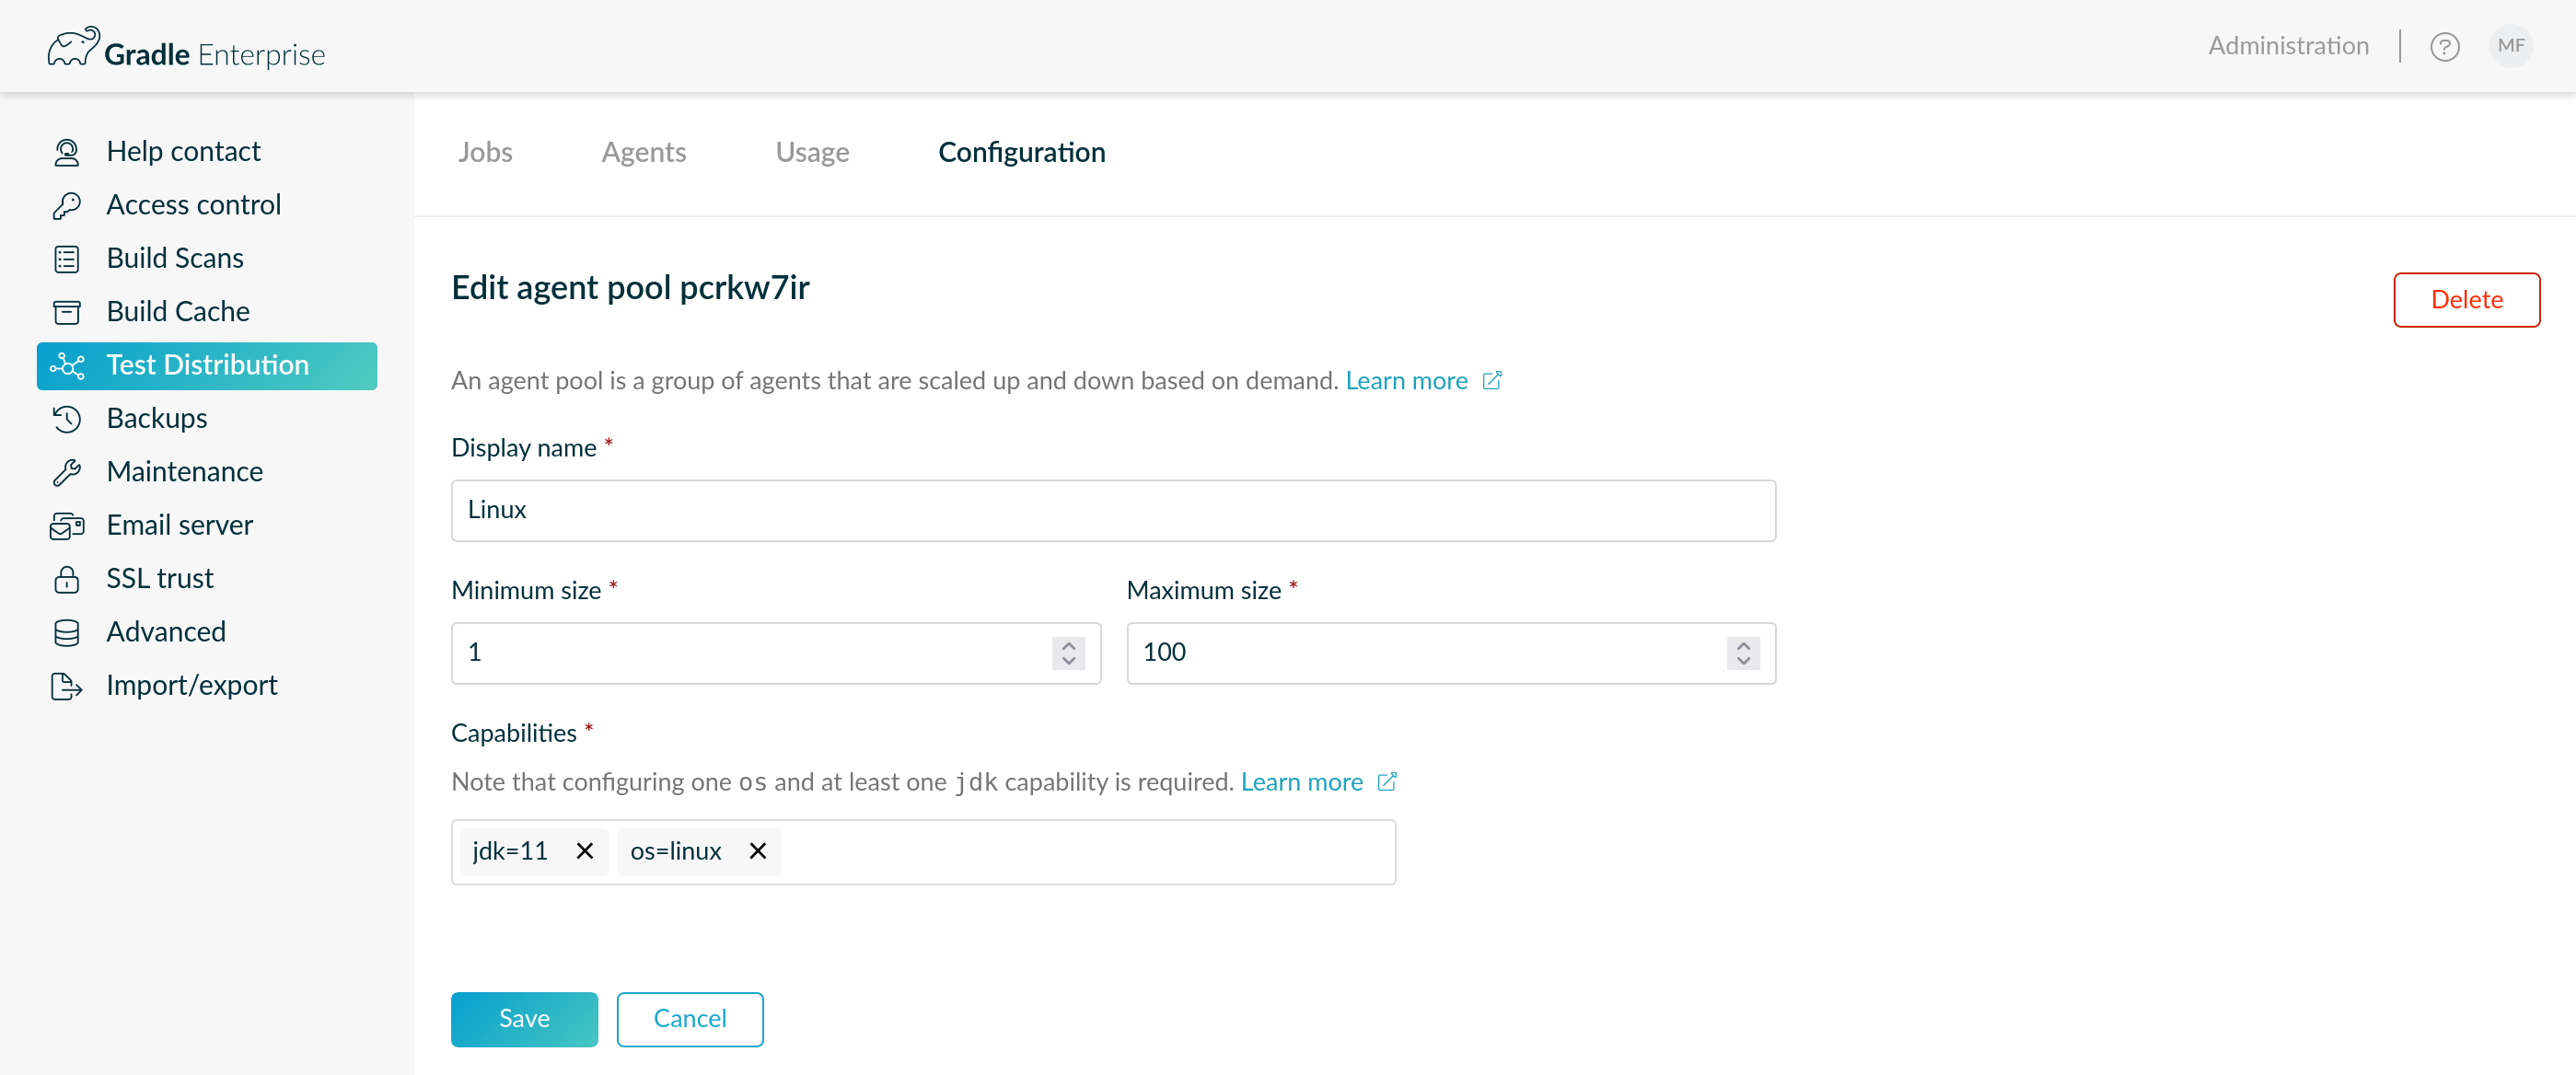
Task: Switch to the Agents tab
Action: [x=643, y=152]
